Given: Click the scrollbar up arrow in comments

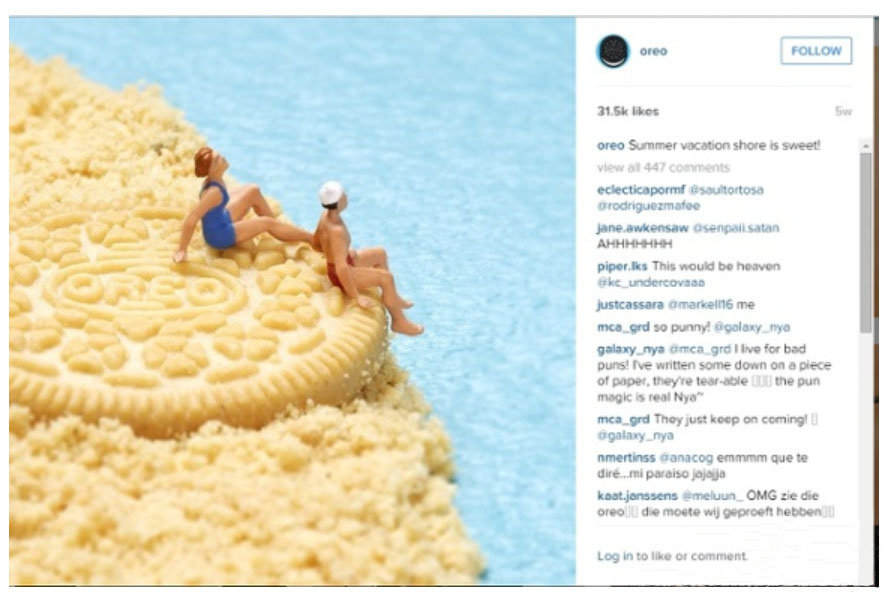Looking at the screenshot, I should point(866,146).
